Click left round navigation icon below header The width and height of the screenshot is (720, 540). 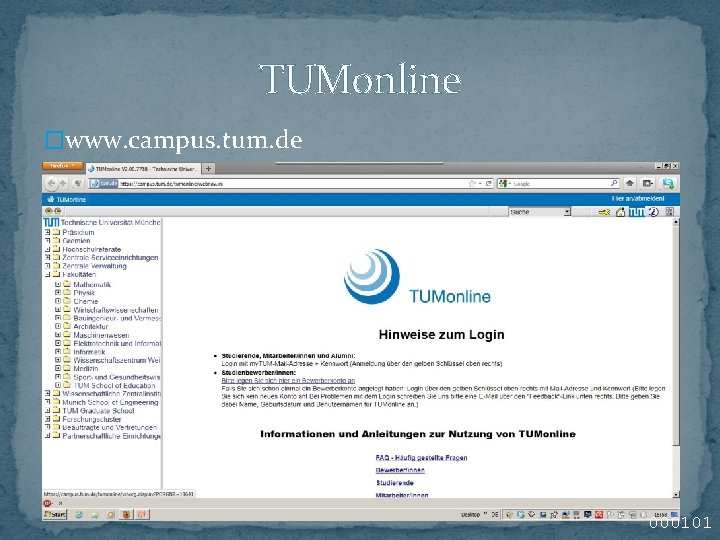point(49,211)
